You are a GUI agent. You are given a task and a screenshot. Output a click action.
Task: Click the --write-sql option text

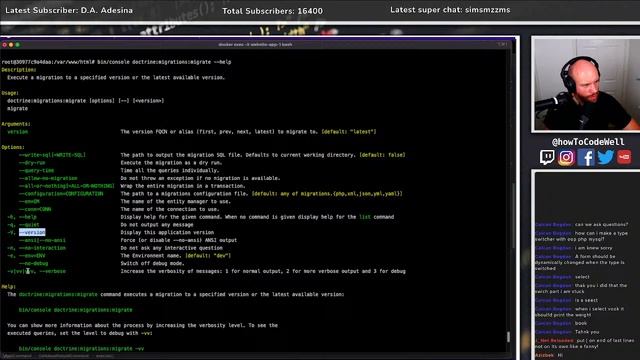pos(52,155)
